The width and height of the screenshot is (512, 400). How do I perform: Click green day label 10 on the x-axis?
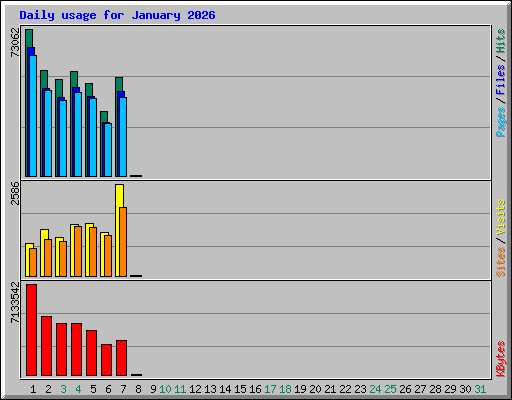pyautogui.click(x=165, y=389)
